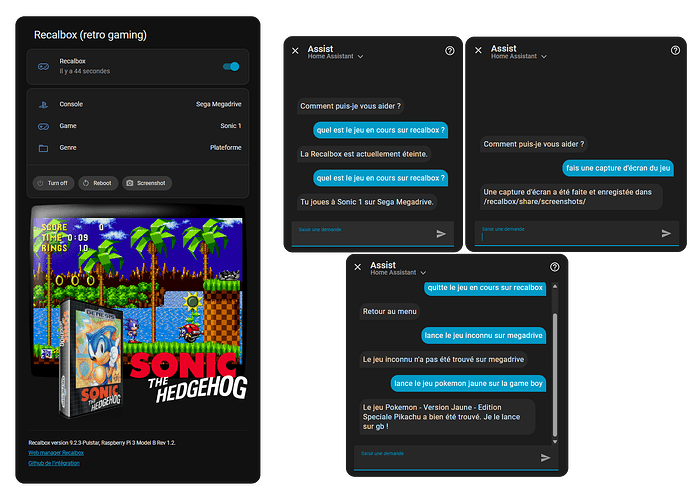The image size is (690, 493).
Task: Close the Assist dialog about pokemon jaune
Action: (358, 267)
